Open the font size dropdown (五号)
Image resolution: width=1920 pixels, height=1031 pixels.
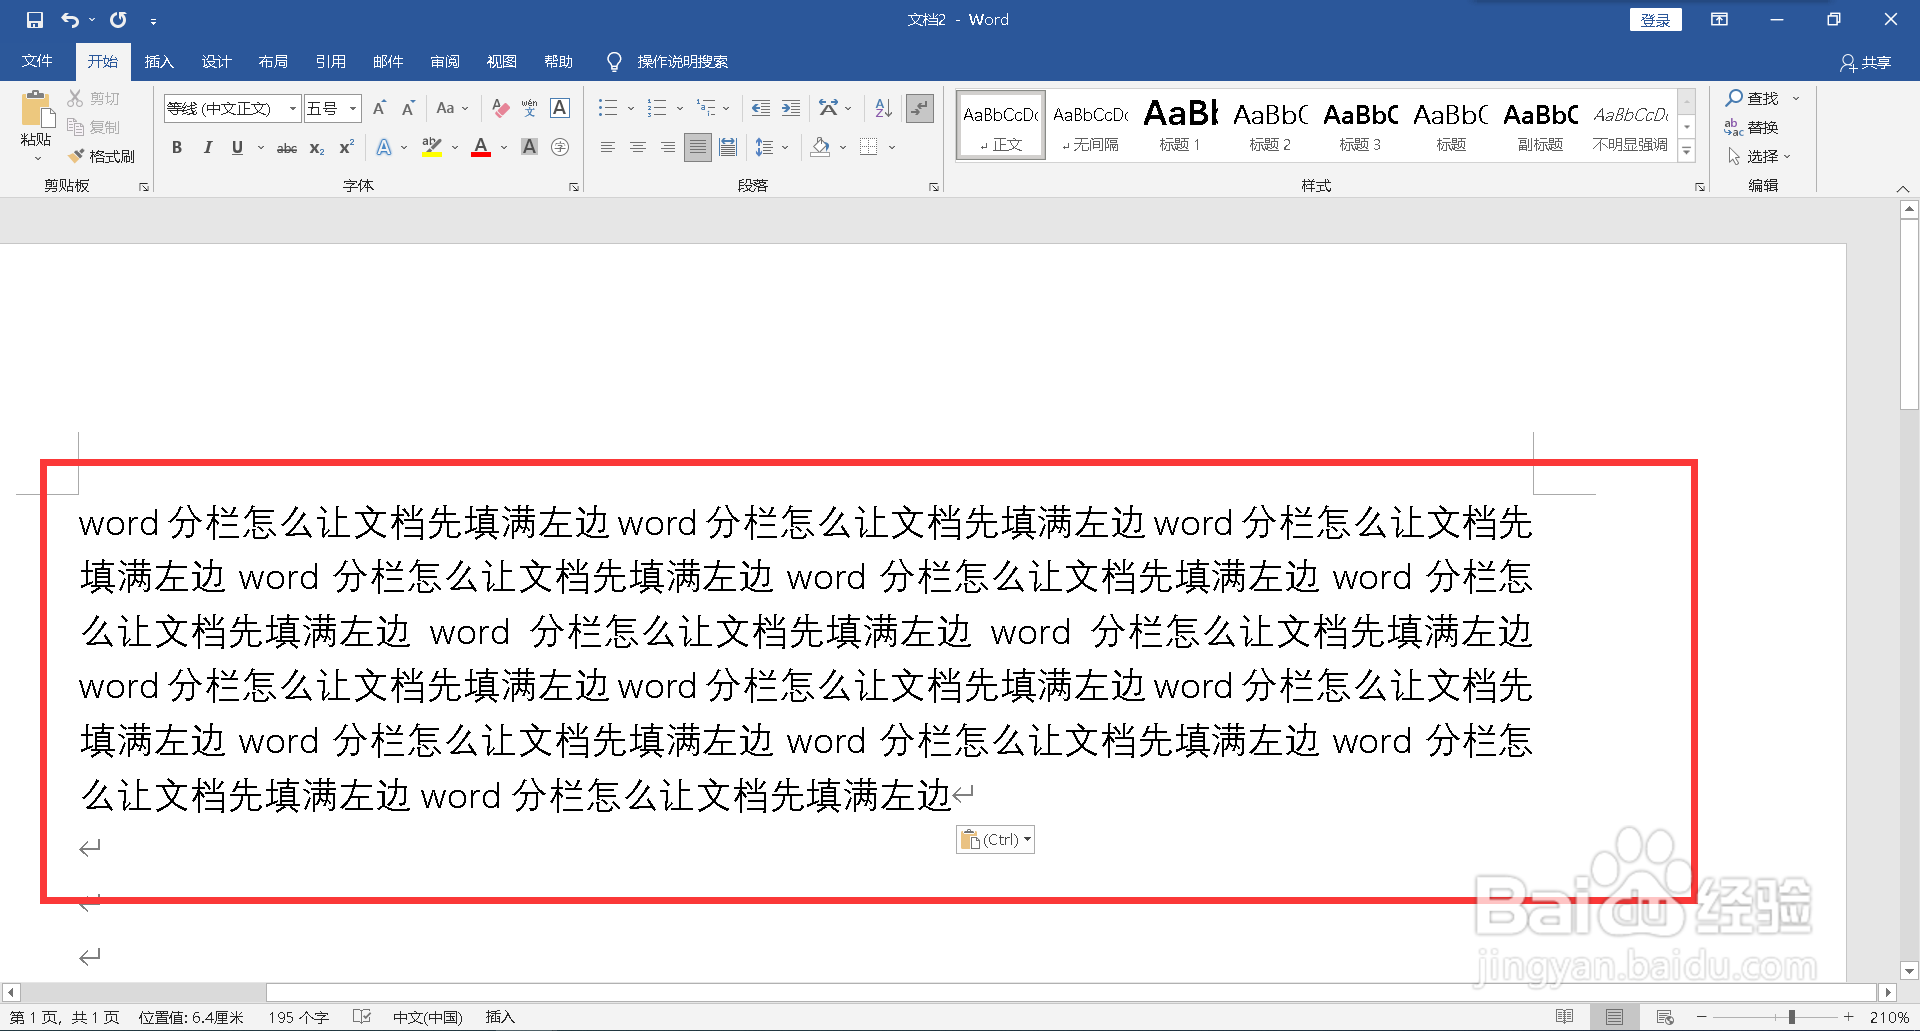tap(353, 108)
